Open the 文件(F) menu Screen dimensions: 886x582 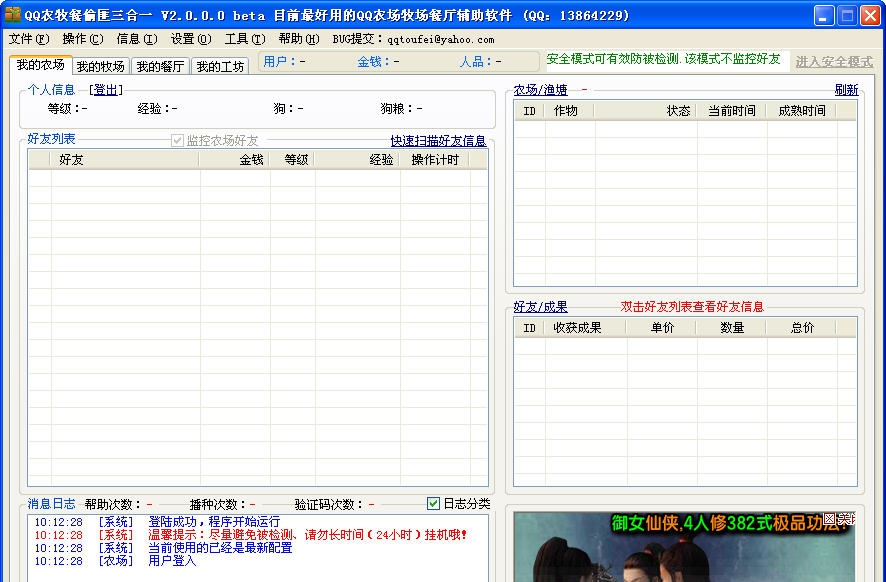tap(27, 38)
